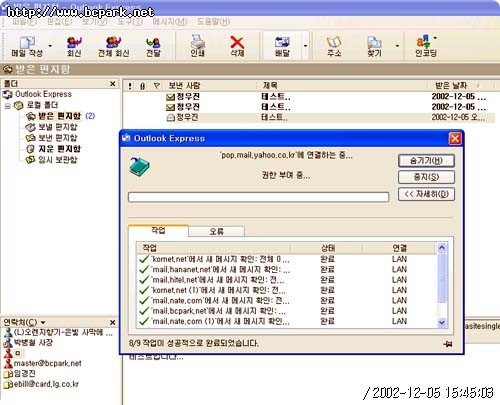Open the 메시지(M) menu
500x405 pixels.
click(170, 22)
